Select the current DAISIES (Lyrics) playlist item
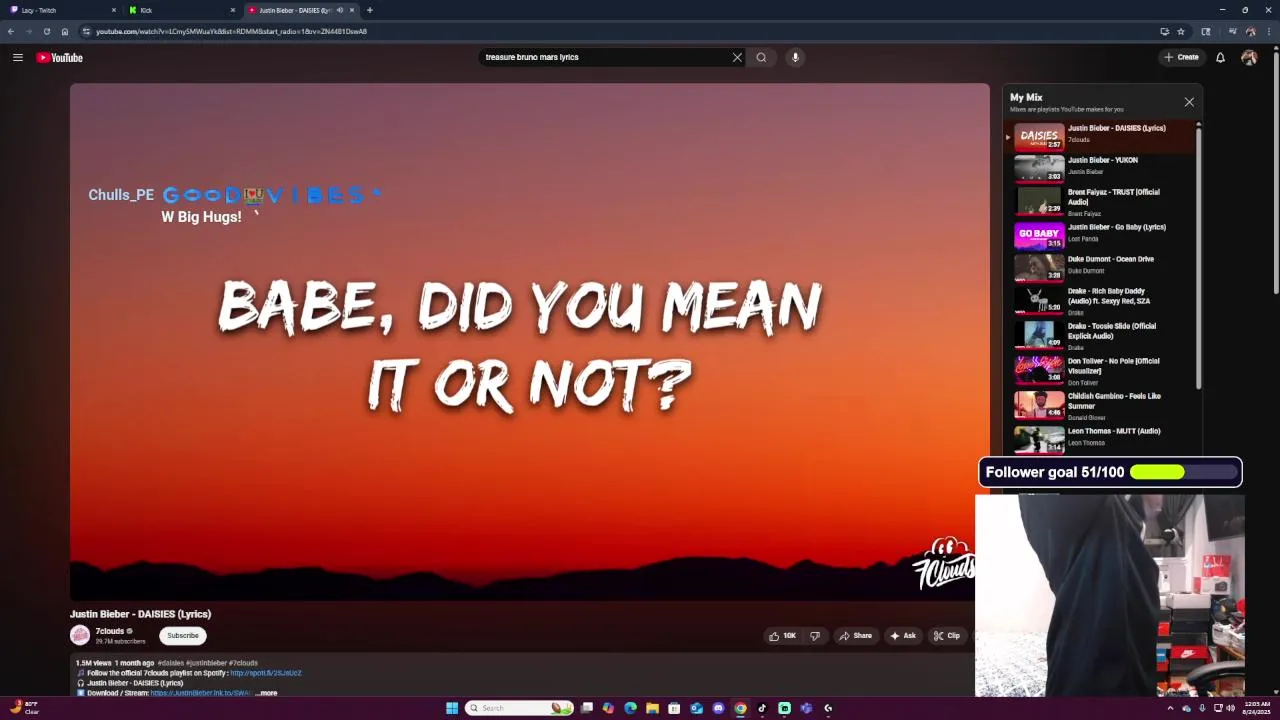The image size is (1280, 720). click(x=1100, y=136)
